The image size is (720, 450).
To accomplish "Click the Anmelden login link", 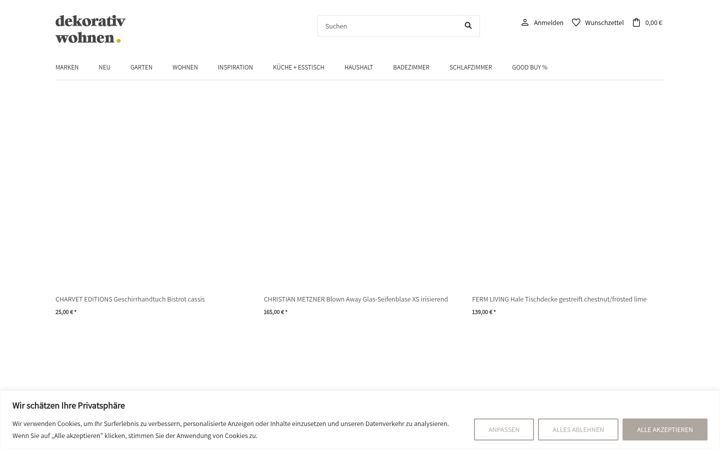I will [x=548, y=22].
